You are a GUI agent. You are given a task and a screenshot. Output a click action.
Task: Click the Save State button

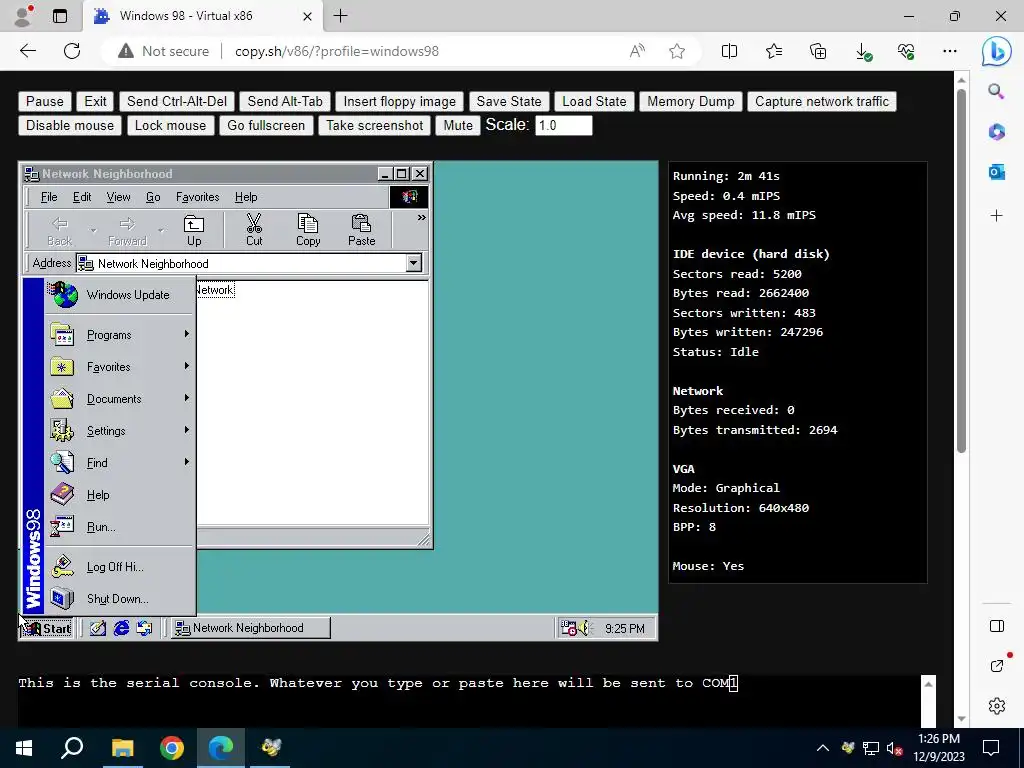click(x=509, y=101)
